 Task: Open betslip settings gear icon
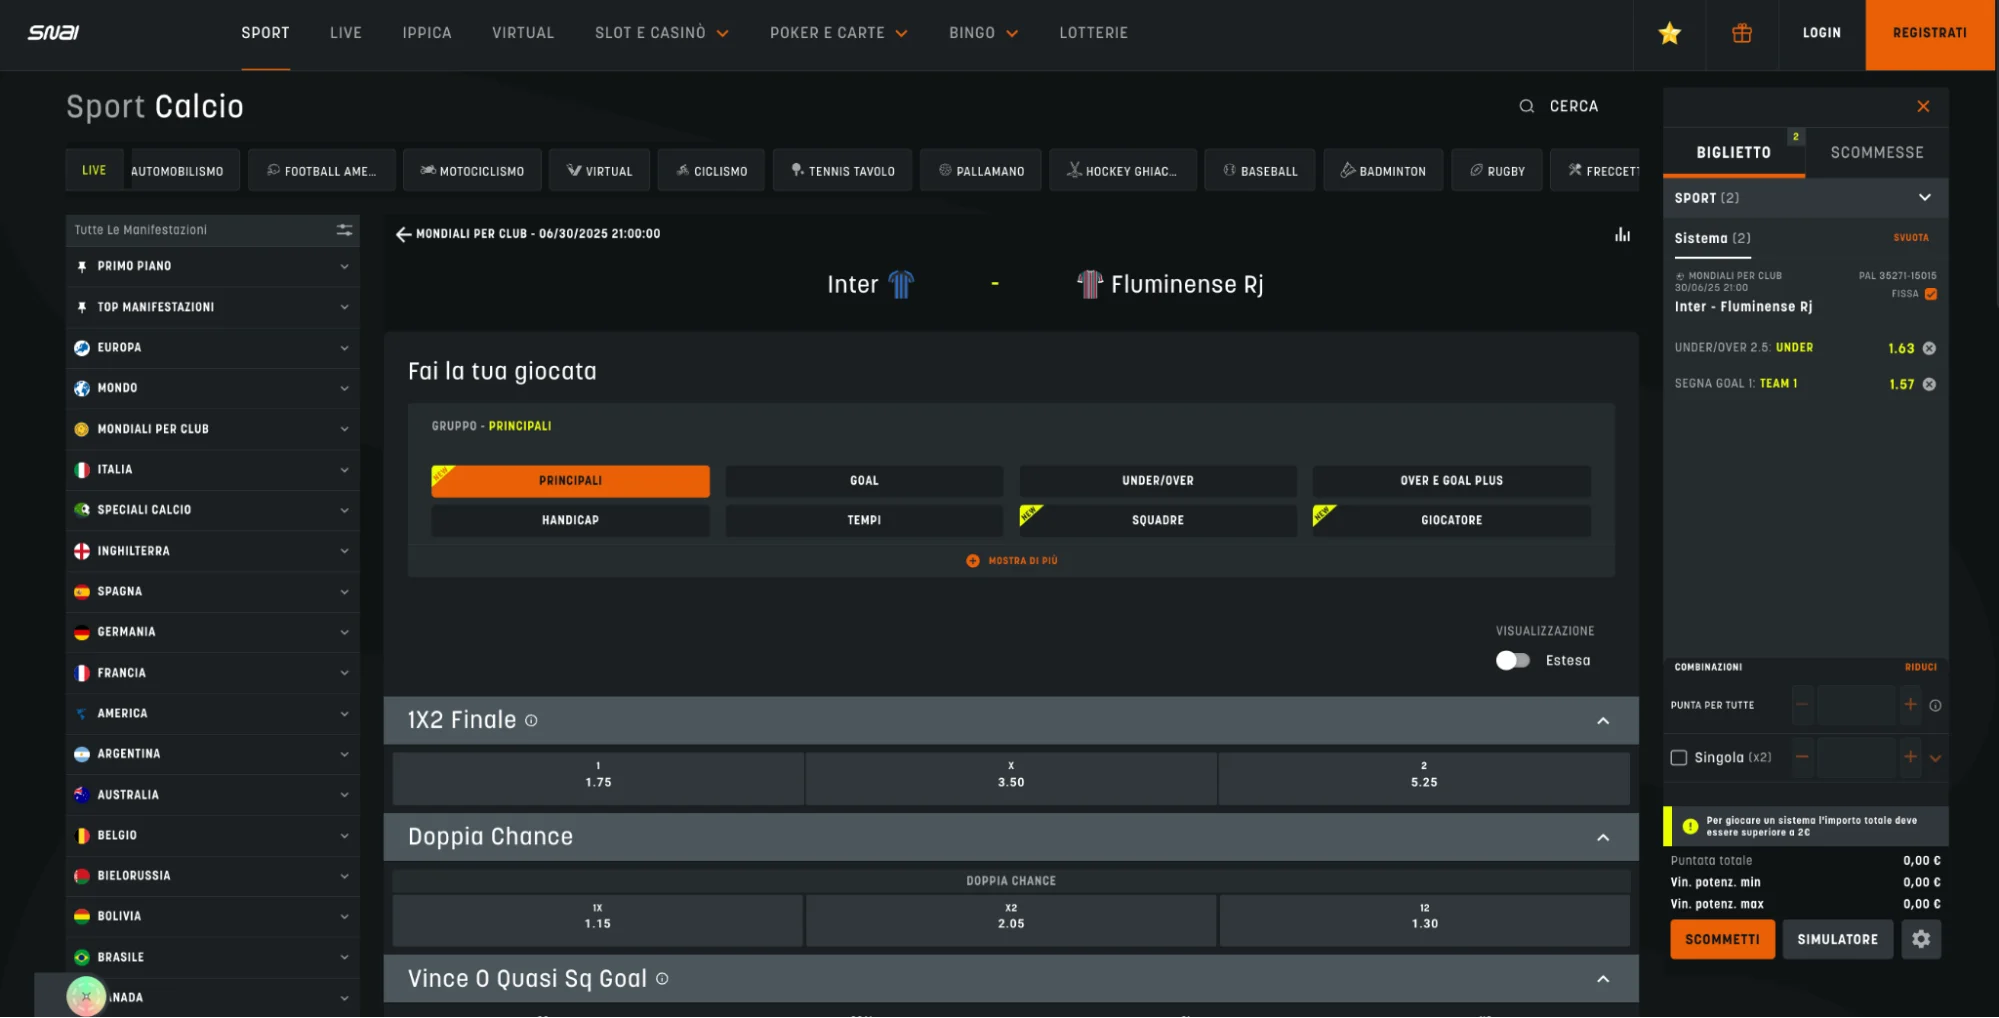(1920, 939)
